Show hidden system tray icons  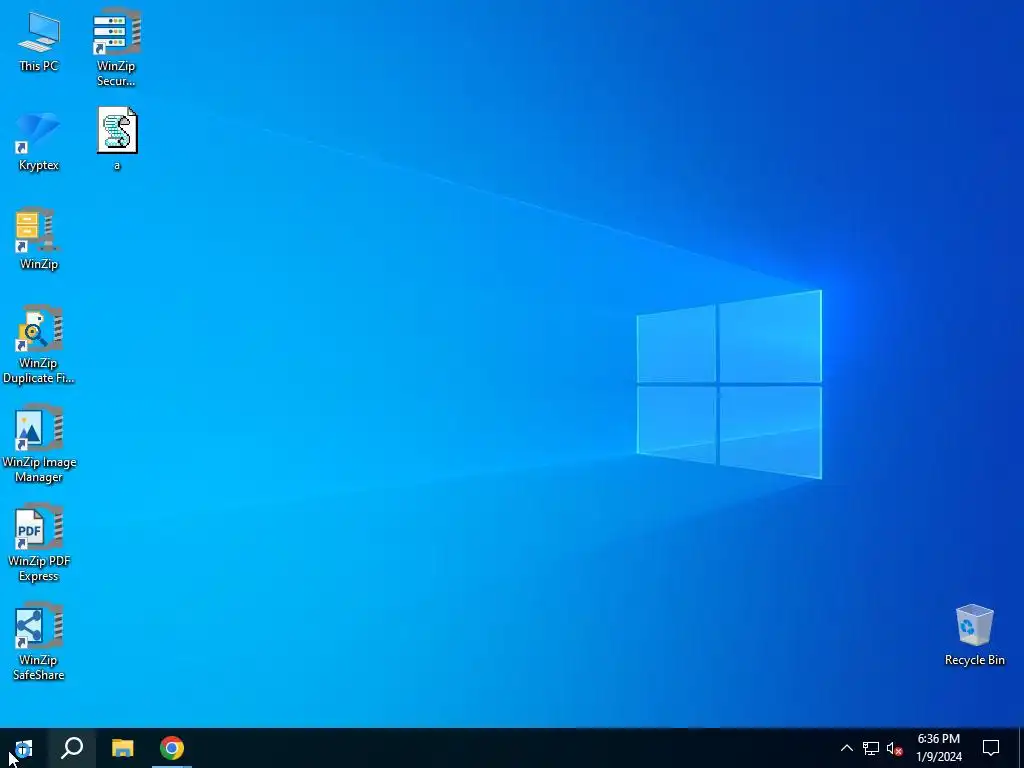(846, 748)
